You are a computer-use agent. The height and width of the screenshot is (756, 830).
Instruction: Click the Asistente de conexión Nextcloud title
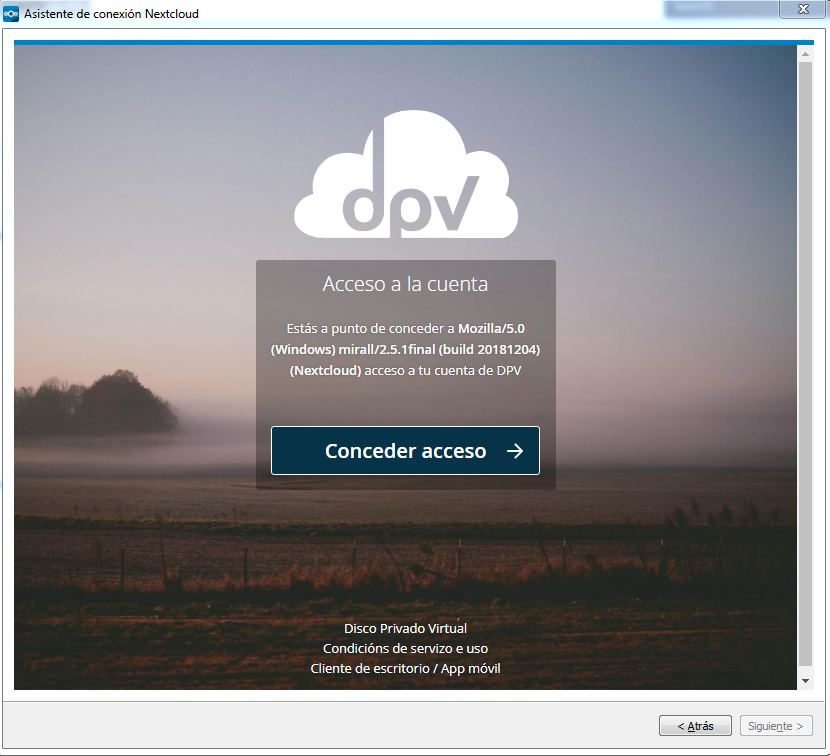pos(111,13)
